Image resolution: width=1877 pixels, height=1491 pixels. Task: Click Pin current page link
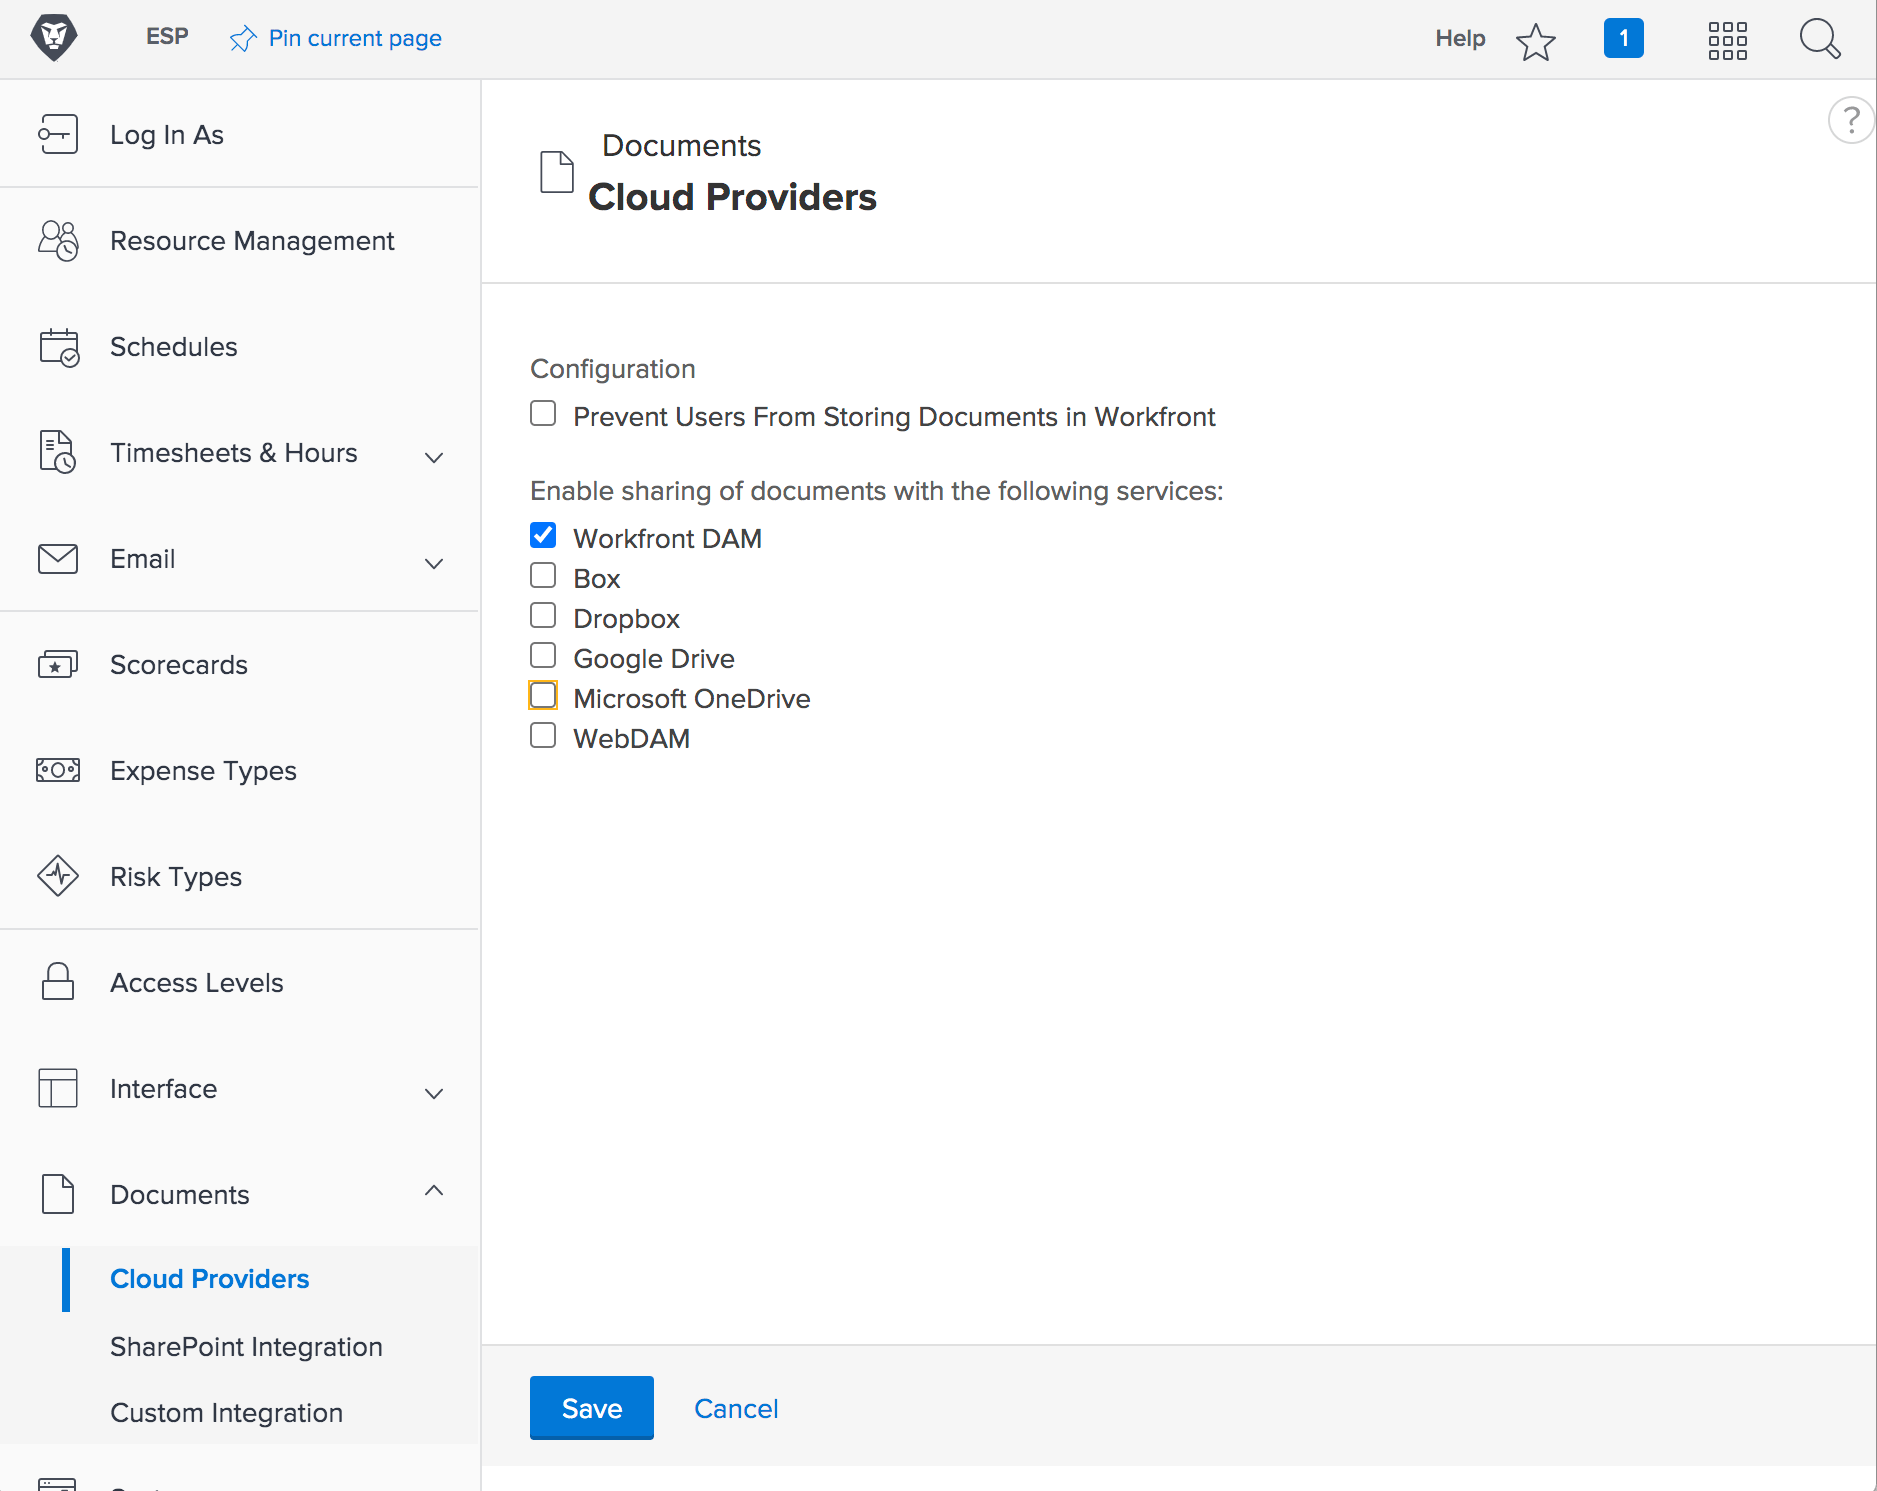click(354, 38)
